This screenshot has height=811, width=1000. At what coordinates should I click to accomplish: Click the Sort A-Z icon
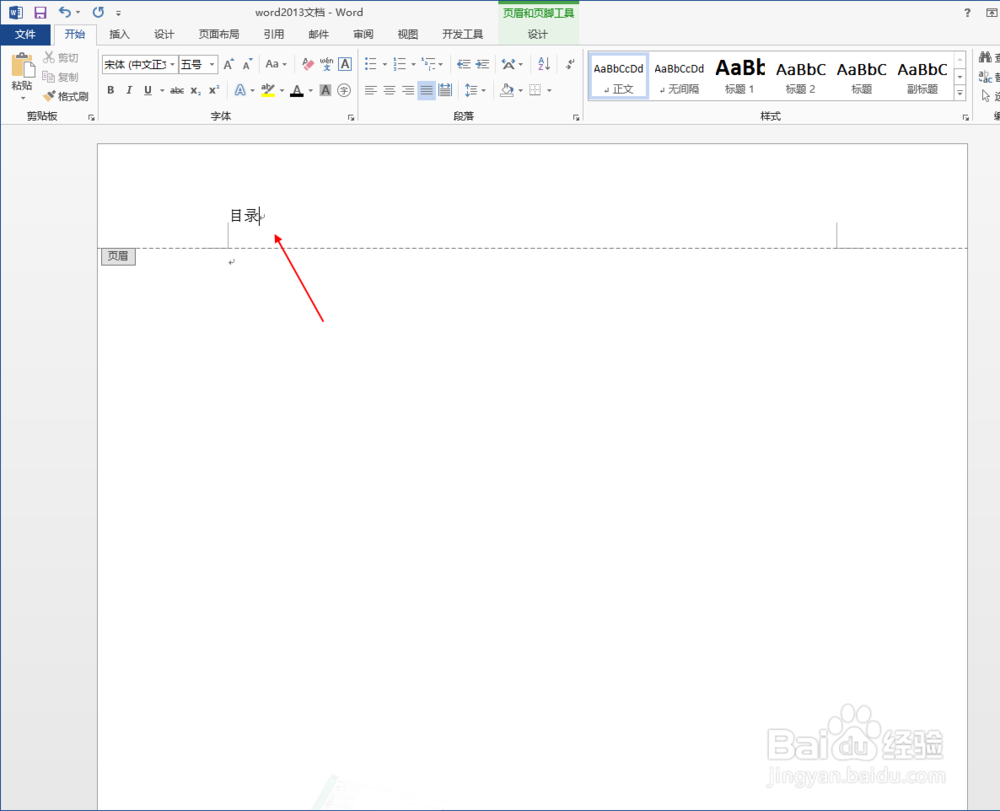544,64
